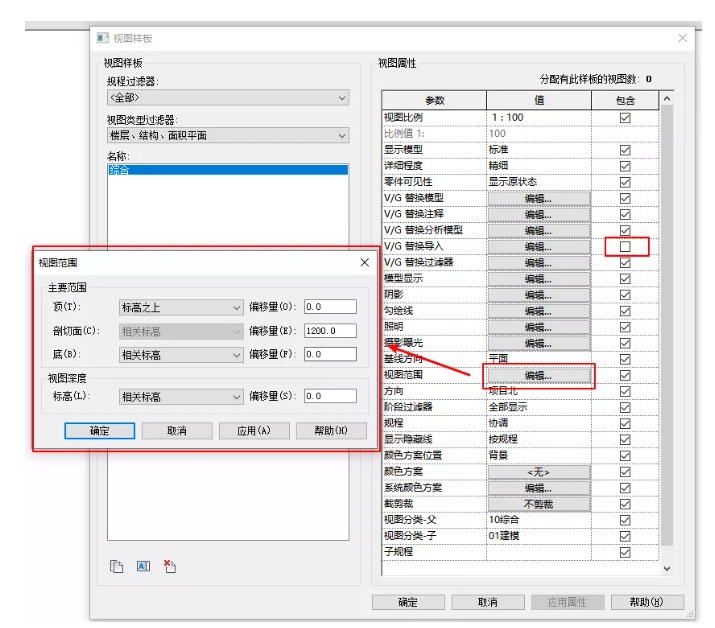
Task: Click the 01建模 sub-category value
Action: tap(504, 535)
